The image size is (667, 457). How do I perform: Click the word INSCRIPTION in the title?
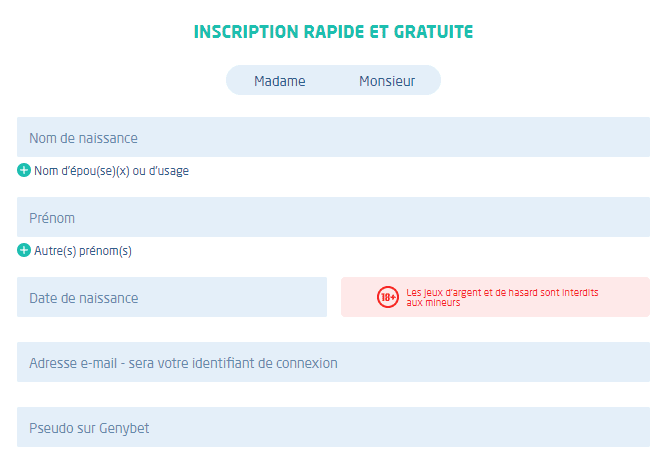click(246, 32)
